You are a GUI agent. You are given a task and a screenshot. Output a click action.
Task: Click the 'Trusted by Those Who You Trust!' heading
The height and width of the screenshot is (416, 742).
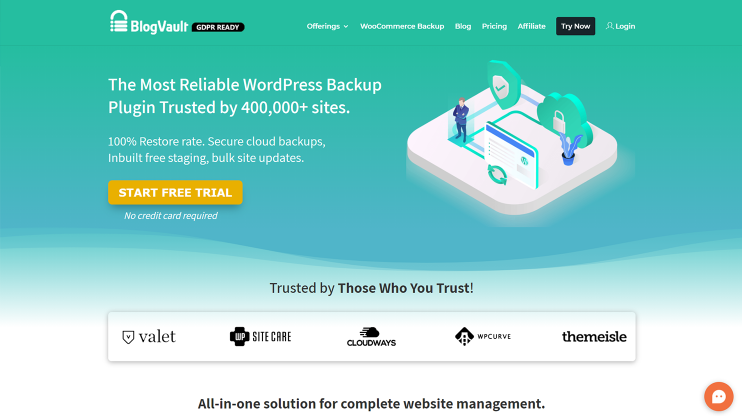(x=371, y=288)
